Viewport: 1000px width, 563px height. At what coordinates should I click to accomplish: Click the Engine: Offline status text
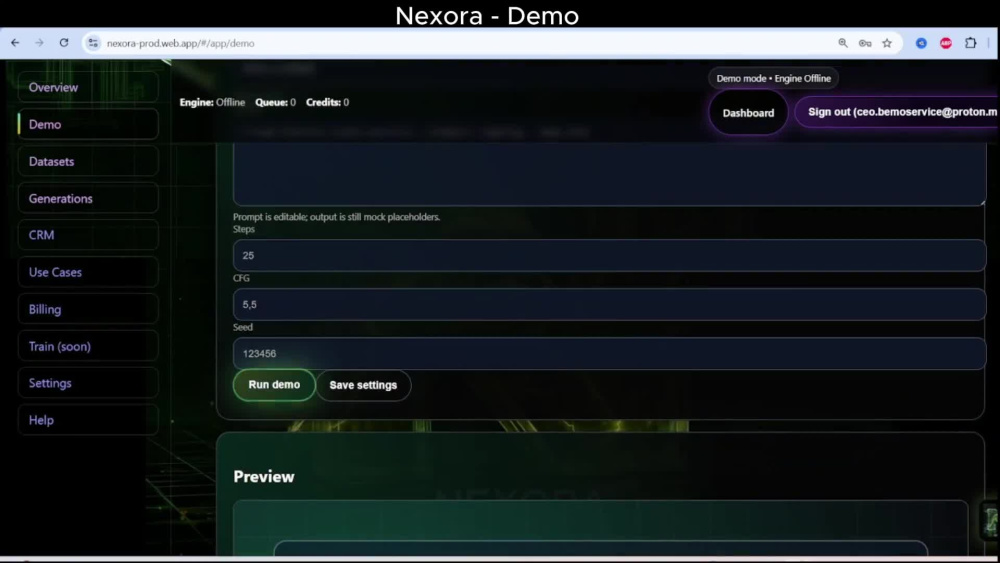click(x=212, y=102)
